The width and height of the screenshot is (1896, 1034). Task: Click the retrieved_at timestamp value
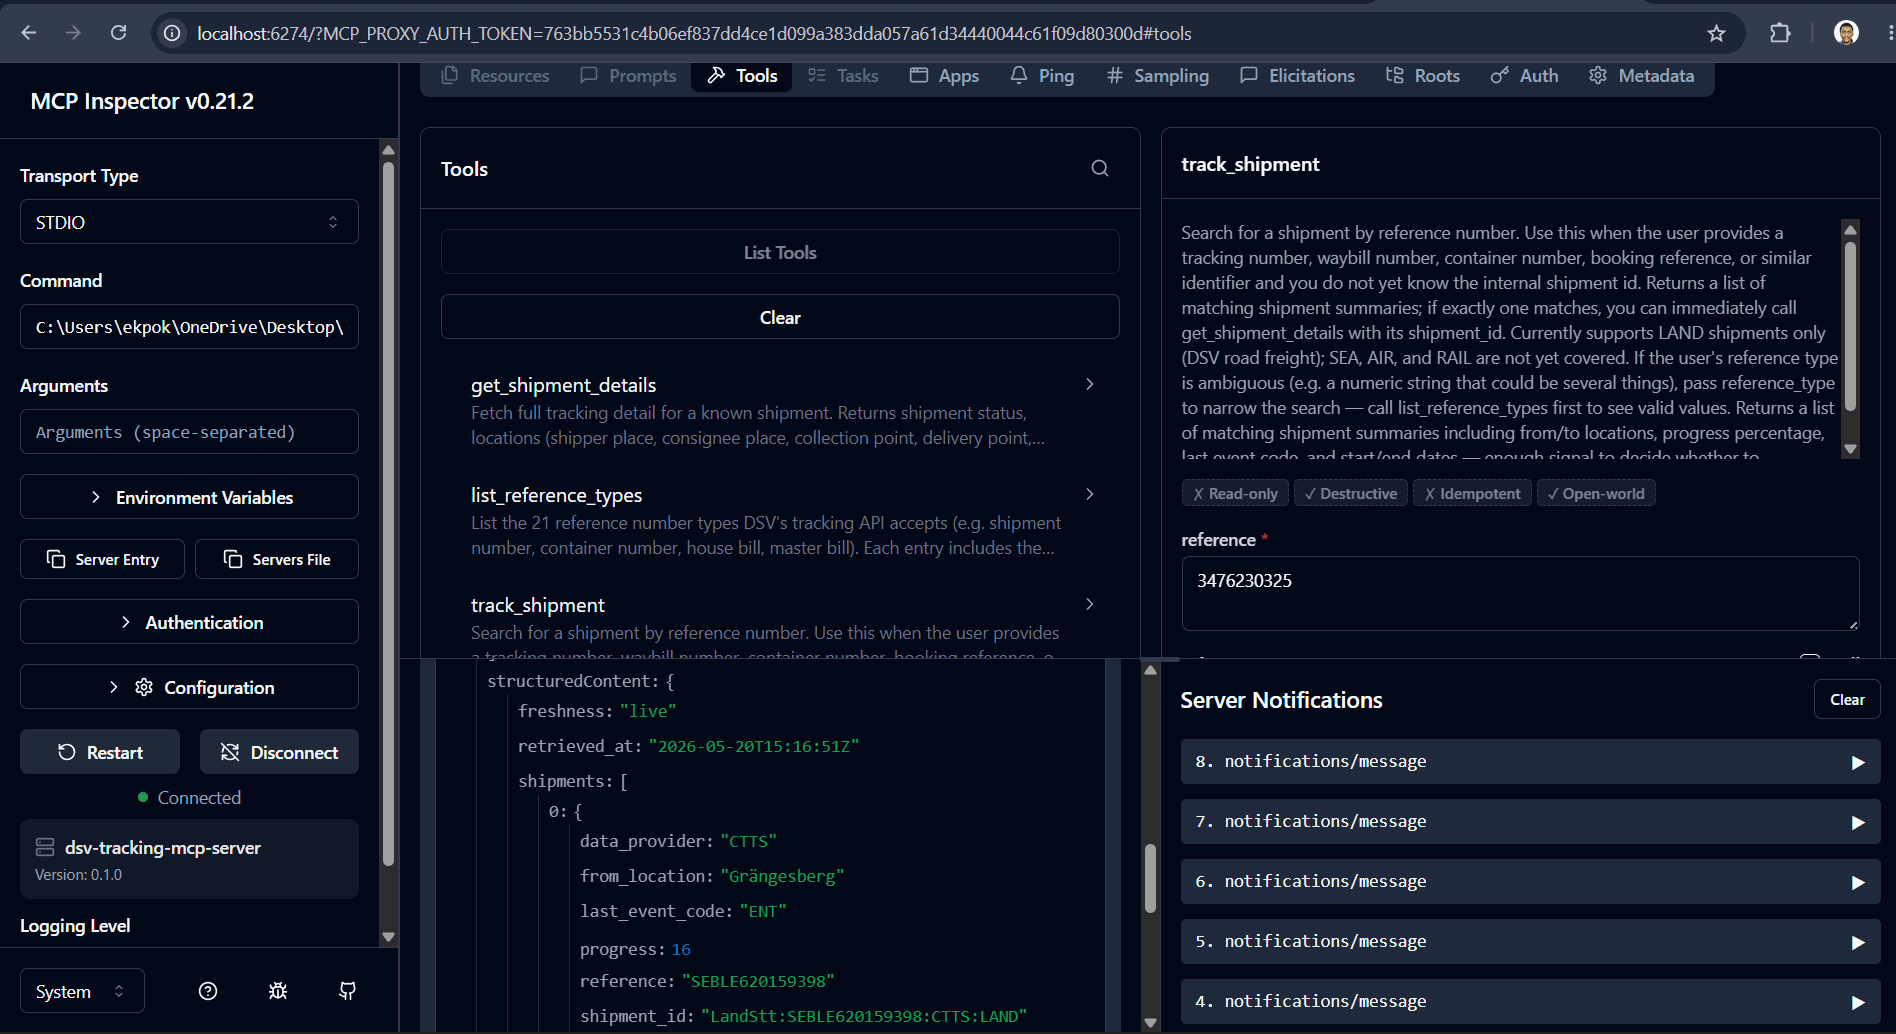click(x=754, y=746)
